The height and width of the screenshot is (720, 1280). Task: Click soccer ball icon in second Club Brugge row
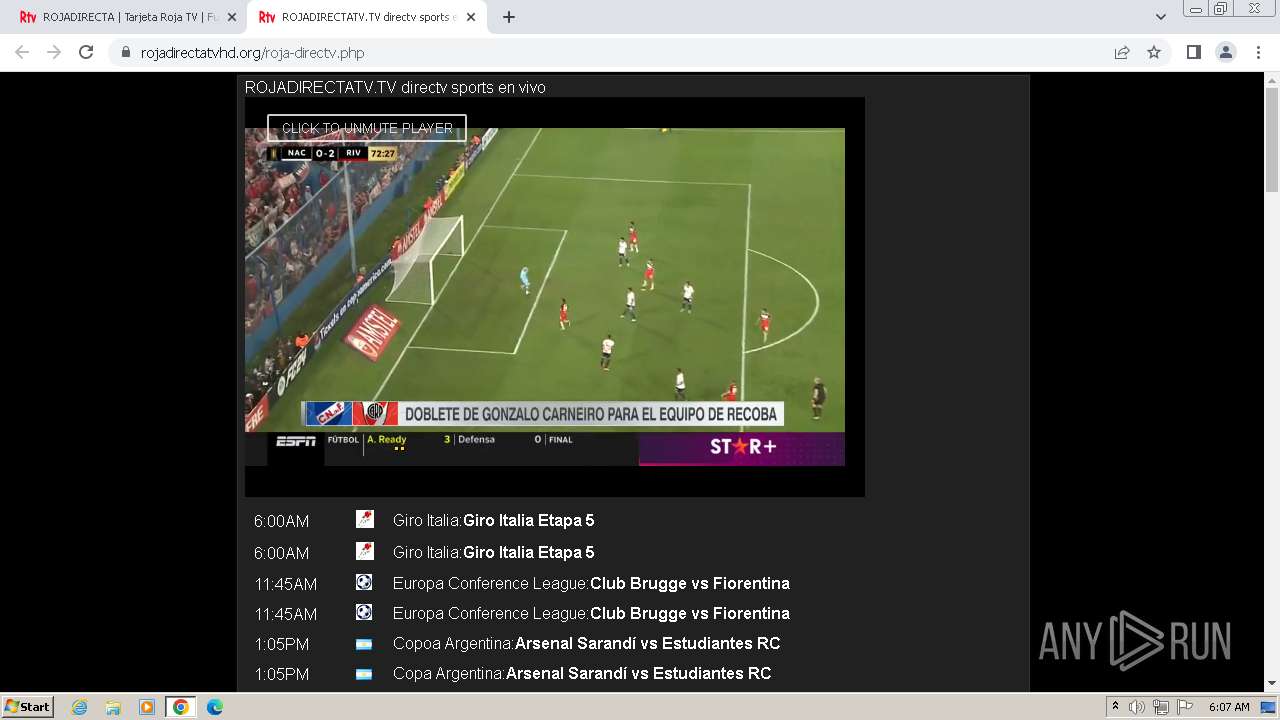pos(364,612)
